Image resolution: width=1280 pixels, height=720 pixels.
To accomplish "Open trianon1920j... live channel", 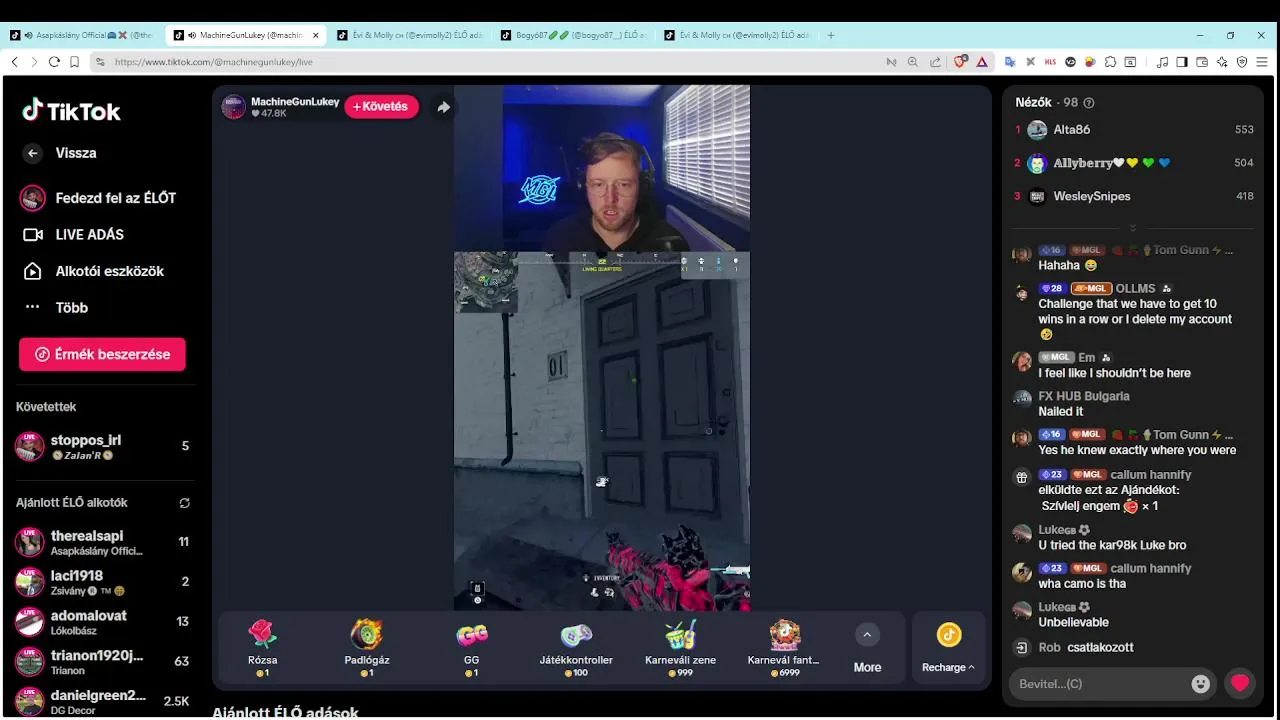I will tap(104, 662).
